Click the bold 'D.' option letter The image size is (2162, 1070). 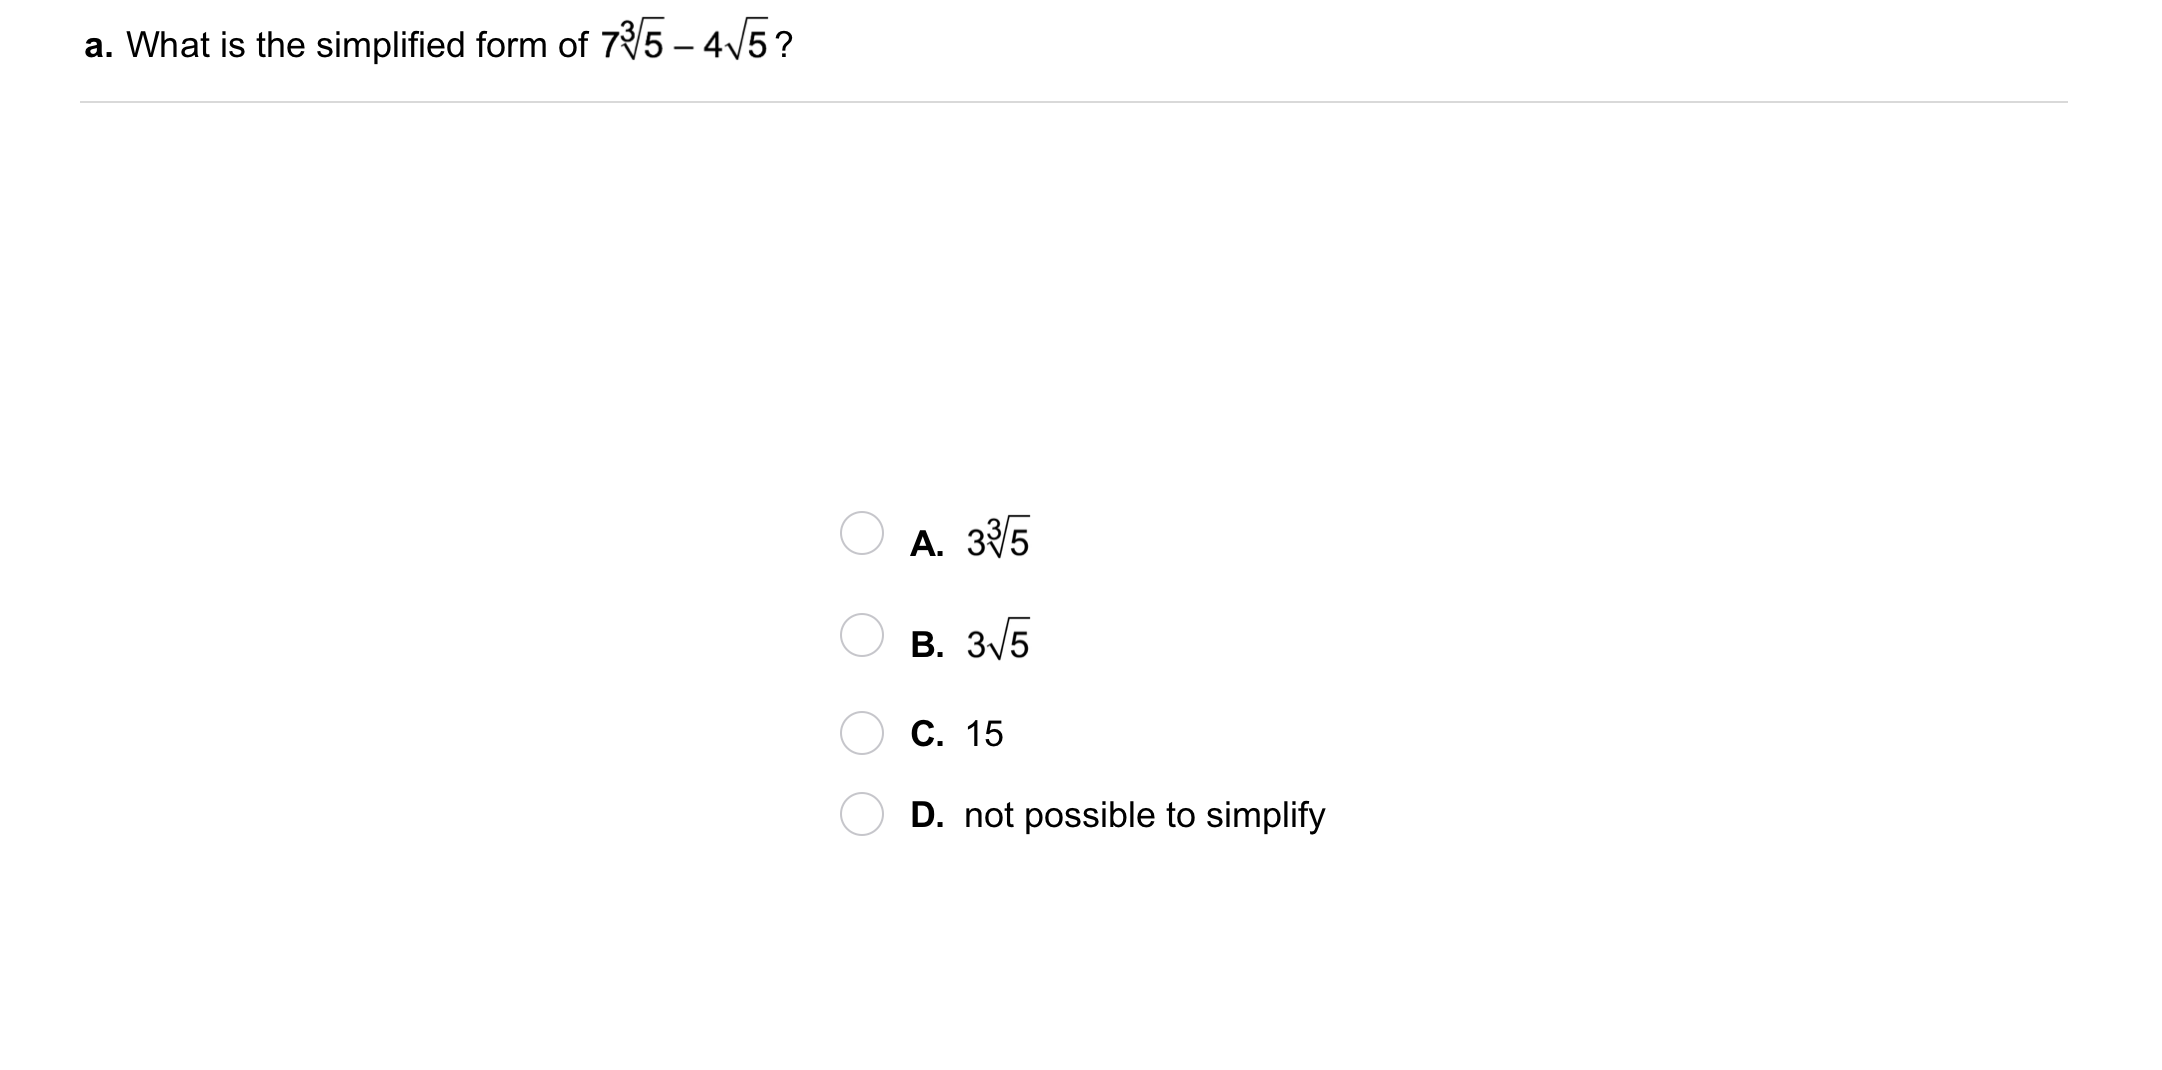927,815
